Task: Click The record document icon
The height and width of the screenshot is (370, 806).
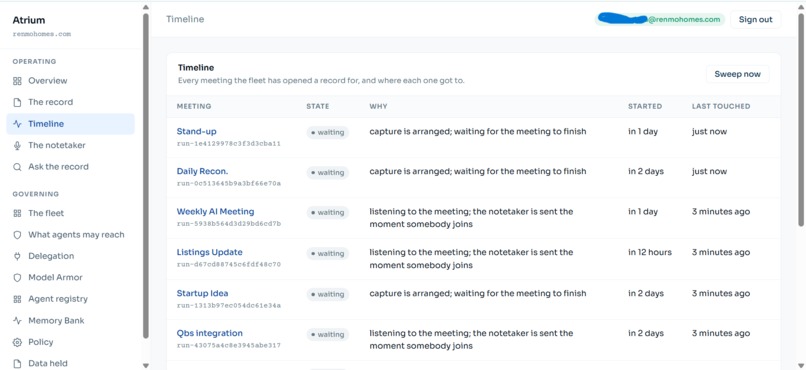Action: pyautogui.click(x=17, y=102)
